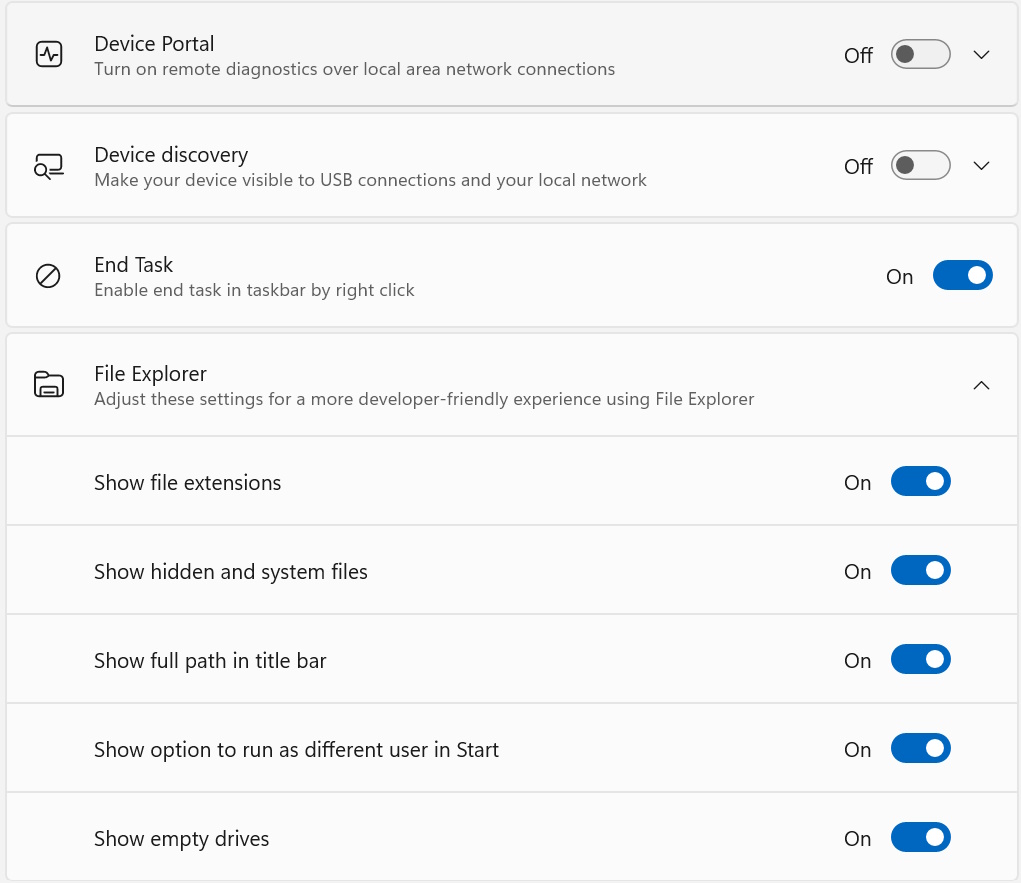
Task: Expand the Device Portal section
Action: pos(981,55)
